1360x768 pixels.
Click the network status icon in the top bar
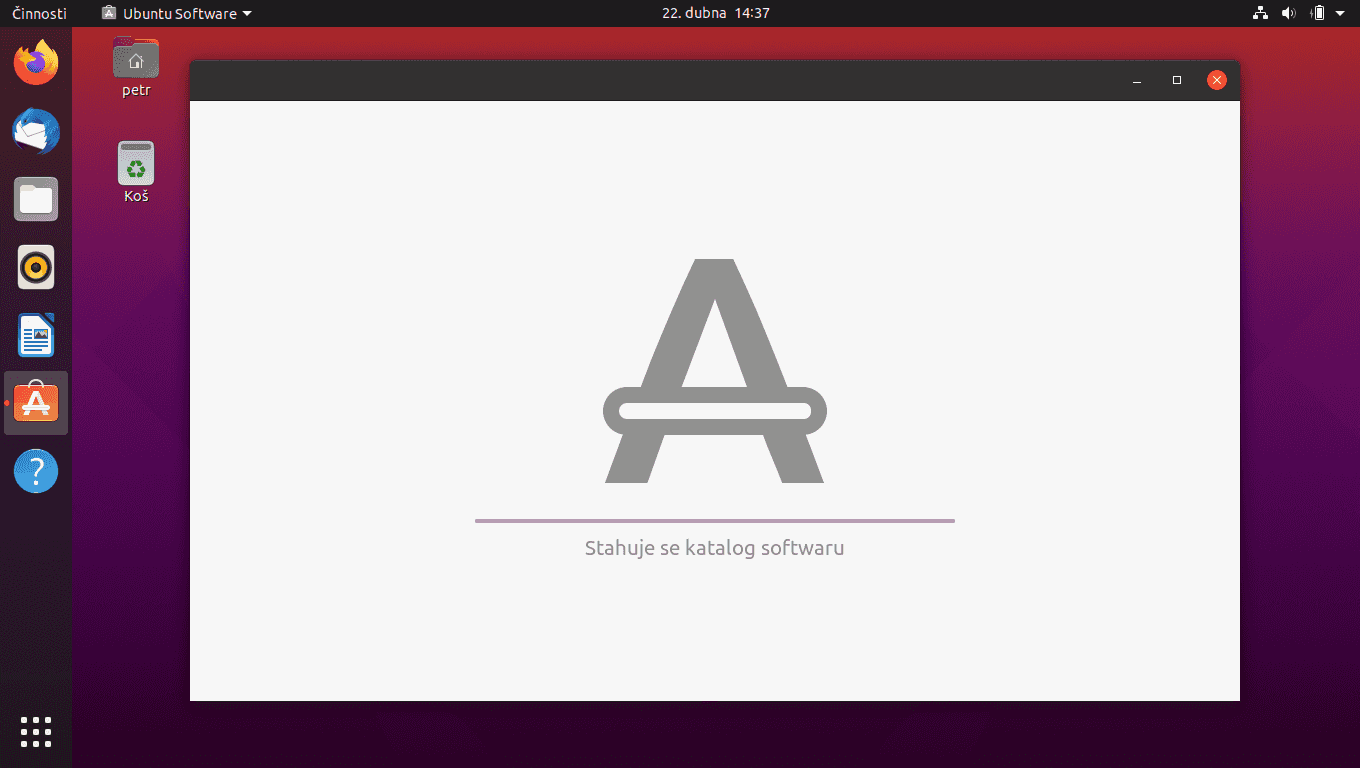pyautogui.click(x=1260, y=13)
